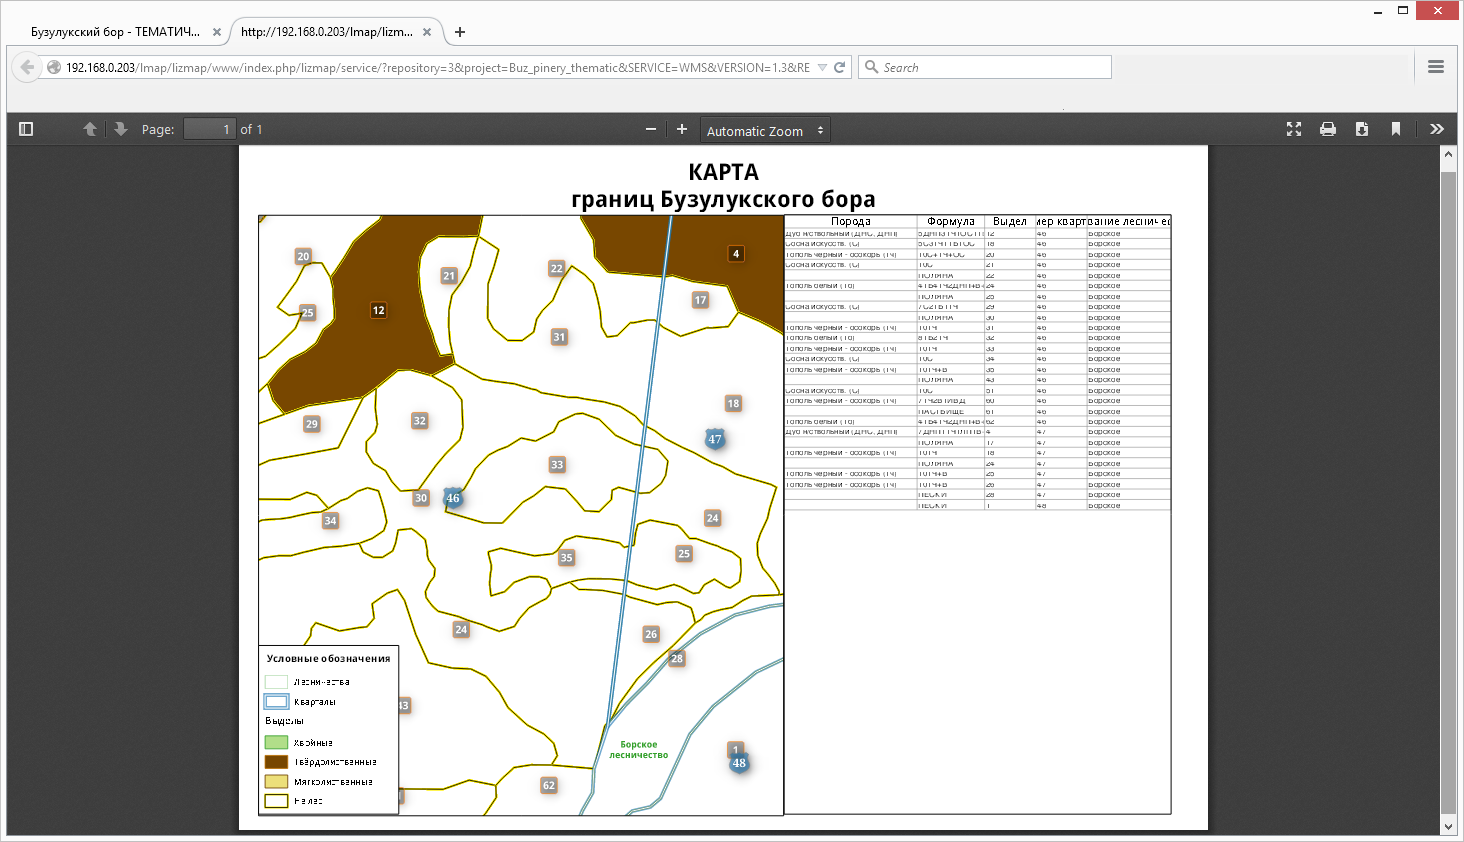Image resolution: width=1464 pixels, height=842 pixels.
Task: Click parcel marker 29 on the map
Action: click(x=312, y=424)
